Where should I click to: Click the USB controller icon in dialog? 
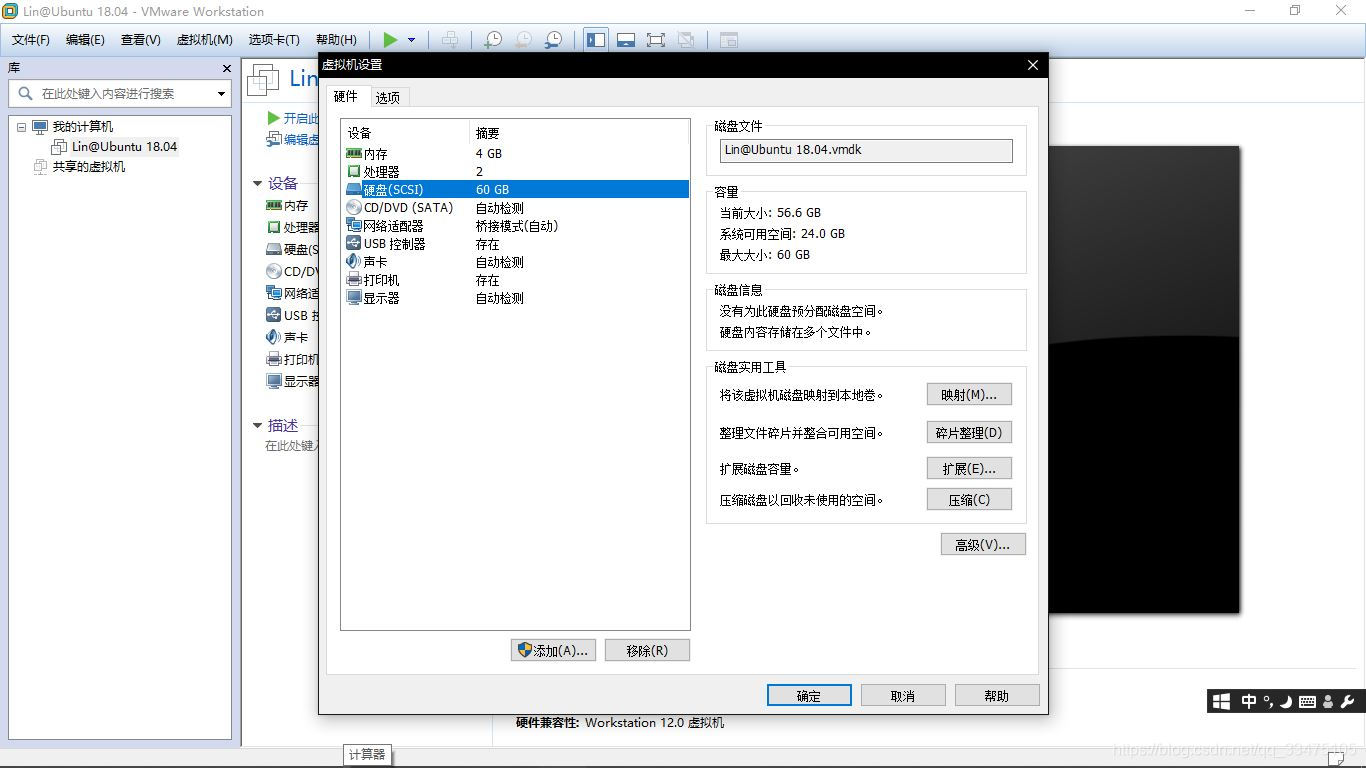pos(353,244)
